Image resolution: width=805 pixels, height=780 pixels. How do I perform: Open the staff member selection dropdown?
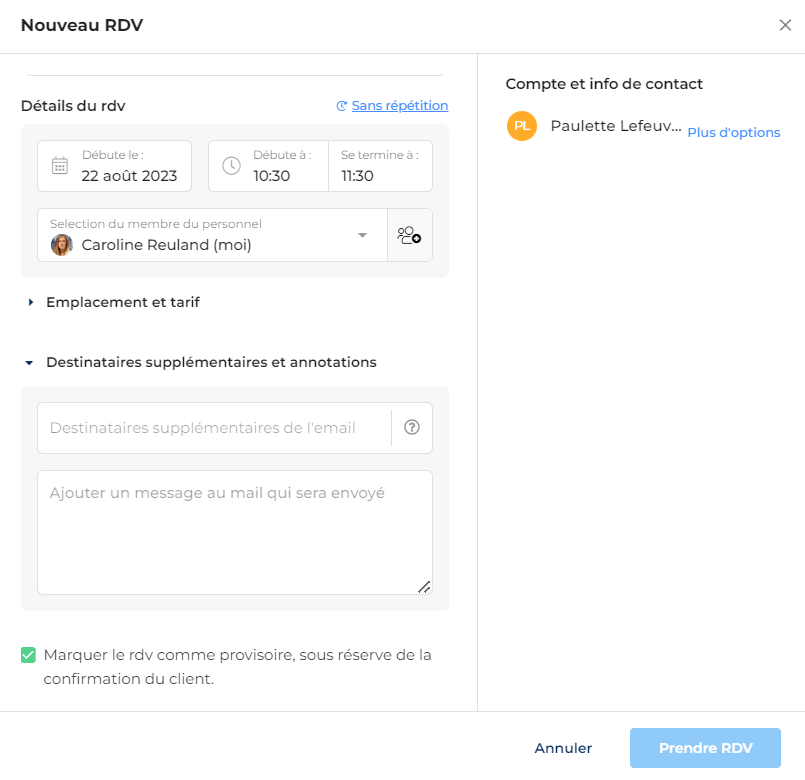click(x=213, y=235)
